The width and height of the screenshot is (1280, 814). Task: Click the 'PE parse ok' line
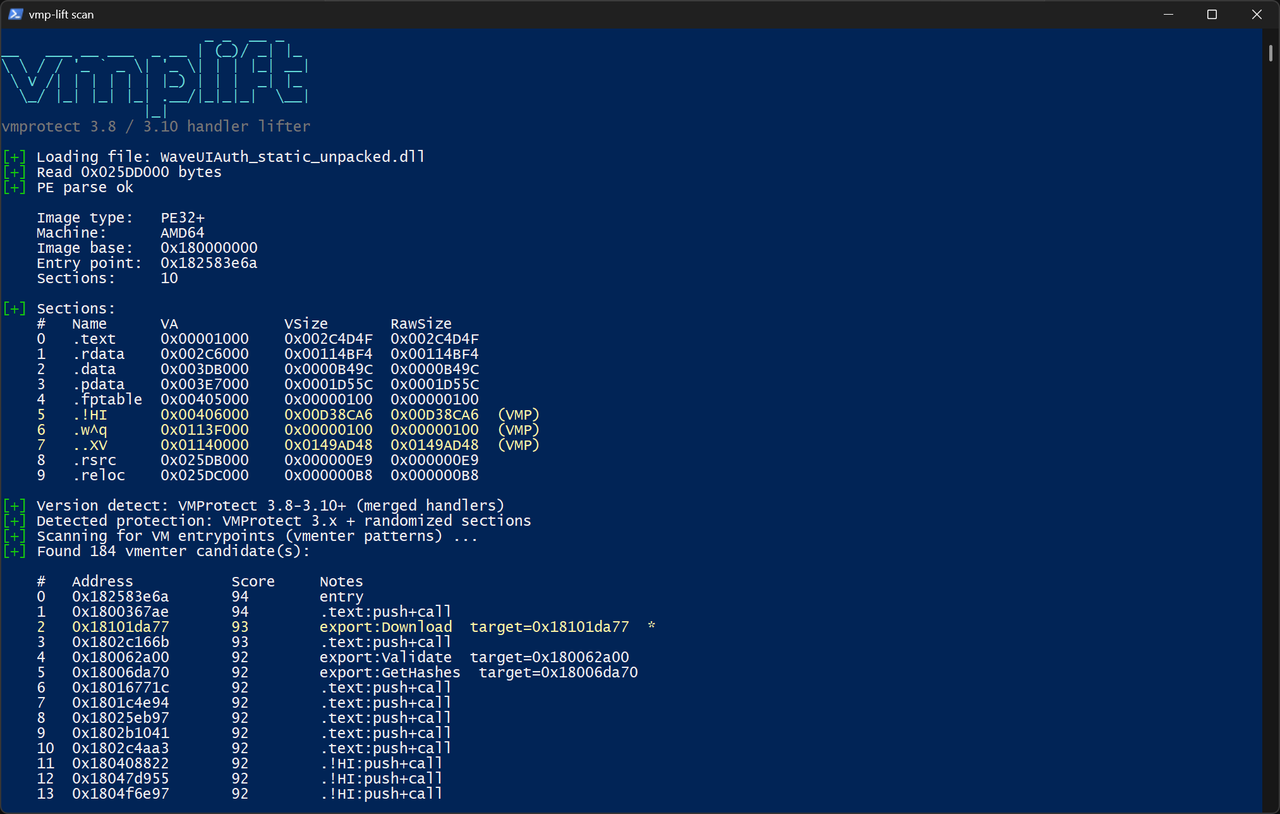point(85,187)
